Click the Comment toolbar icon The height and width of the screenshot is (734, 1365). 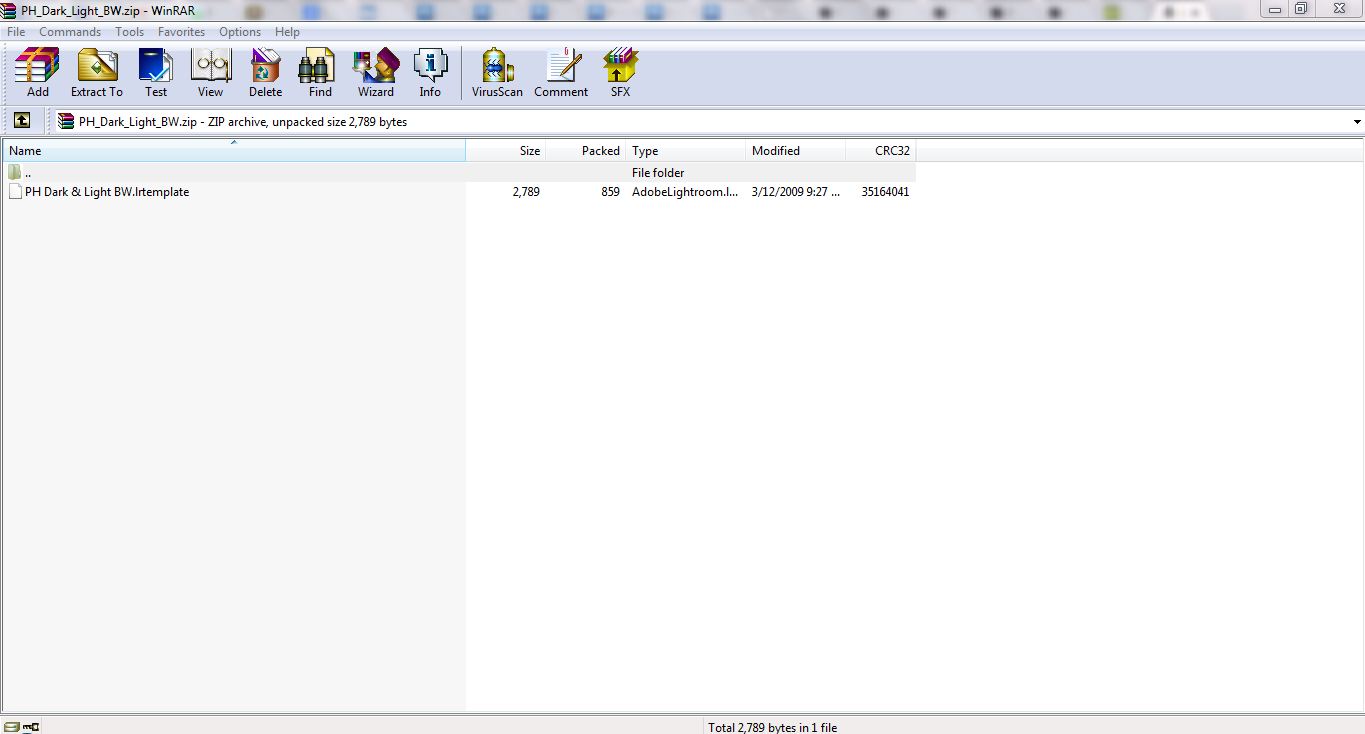(561, 73)
